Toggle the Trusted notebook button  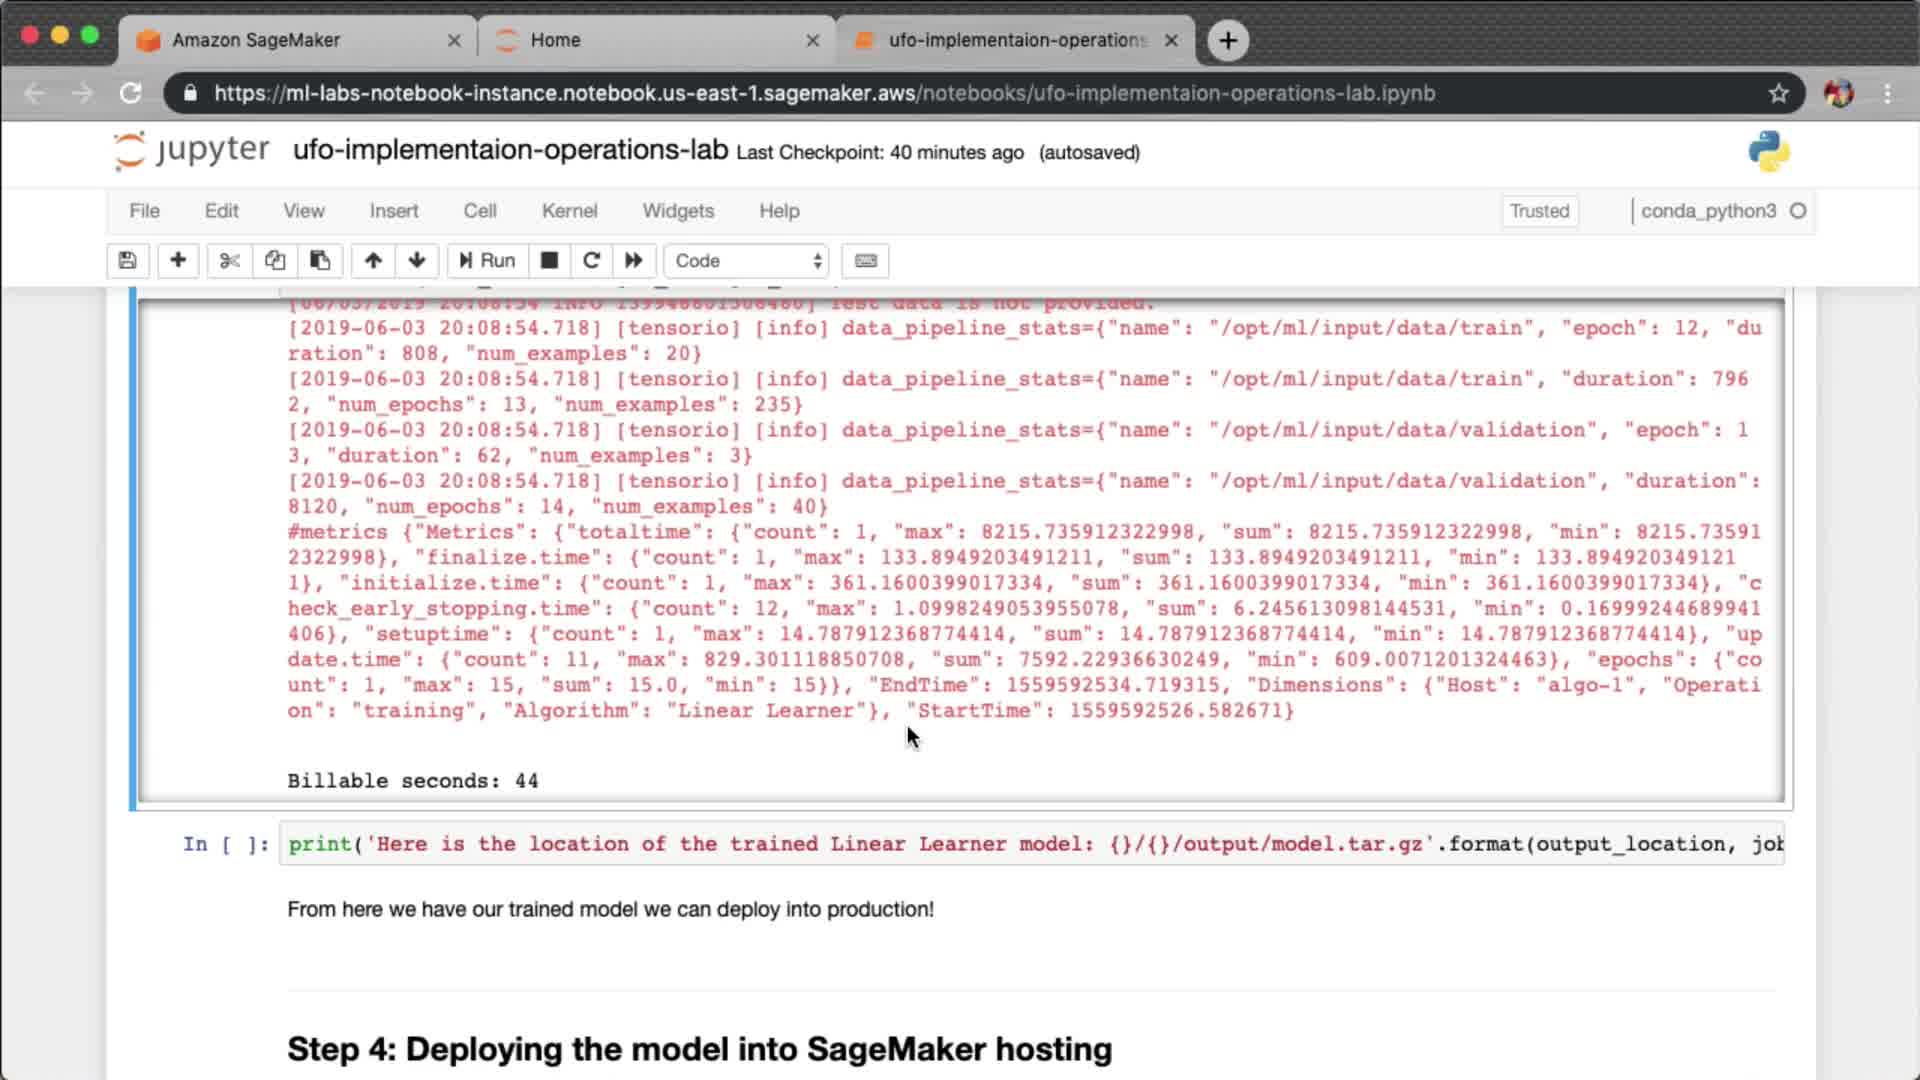pos(1539,211)
